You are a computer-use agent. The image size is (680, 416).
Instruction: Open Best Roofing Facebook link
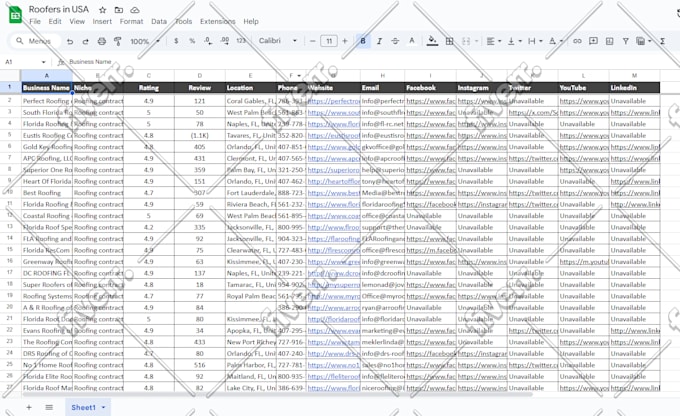click(431, 193)
